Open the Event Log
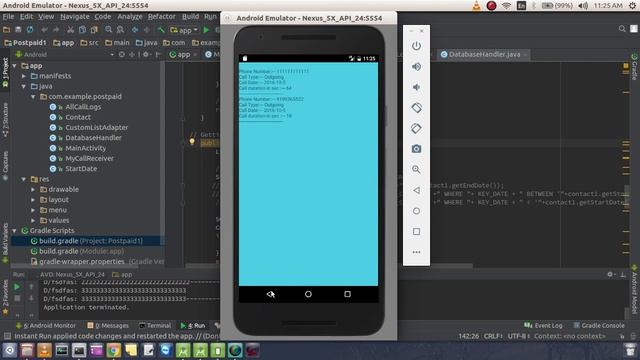 point(543,325)
